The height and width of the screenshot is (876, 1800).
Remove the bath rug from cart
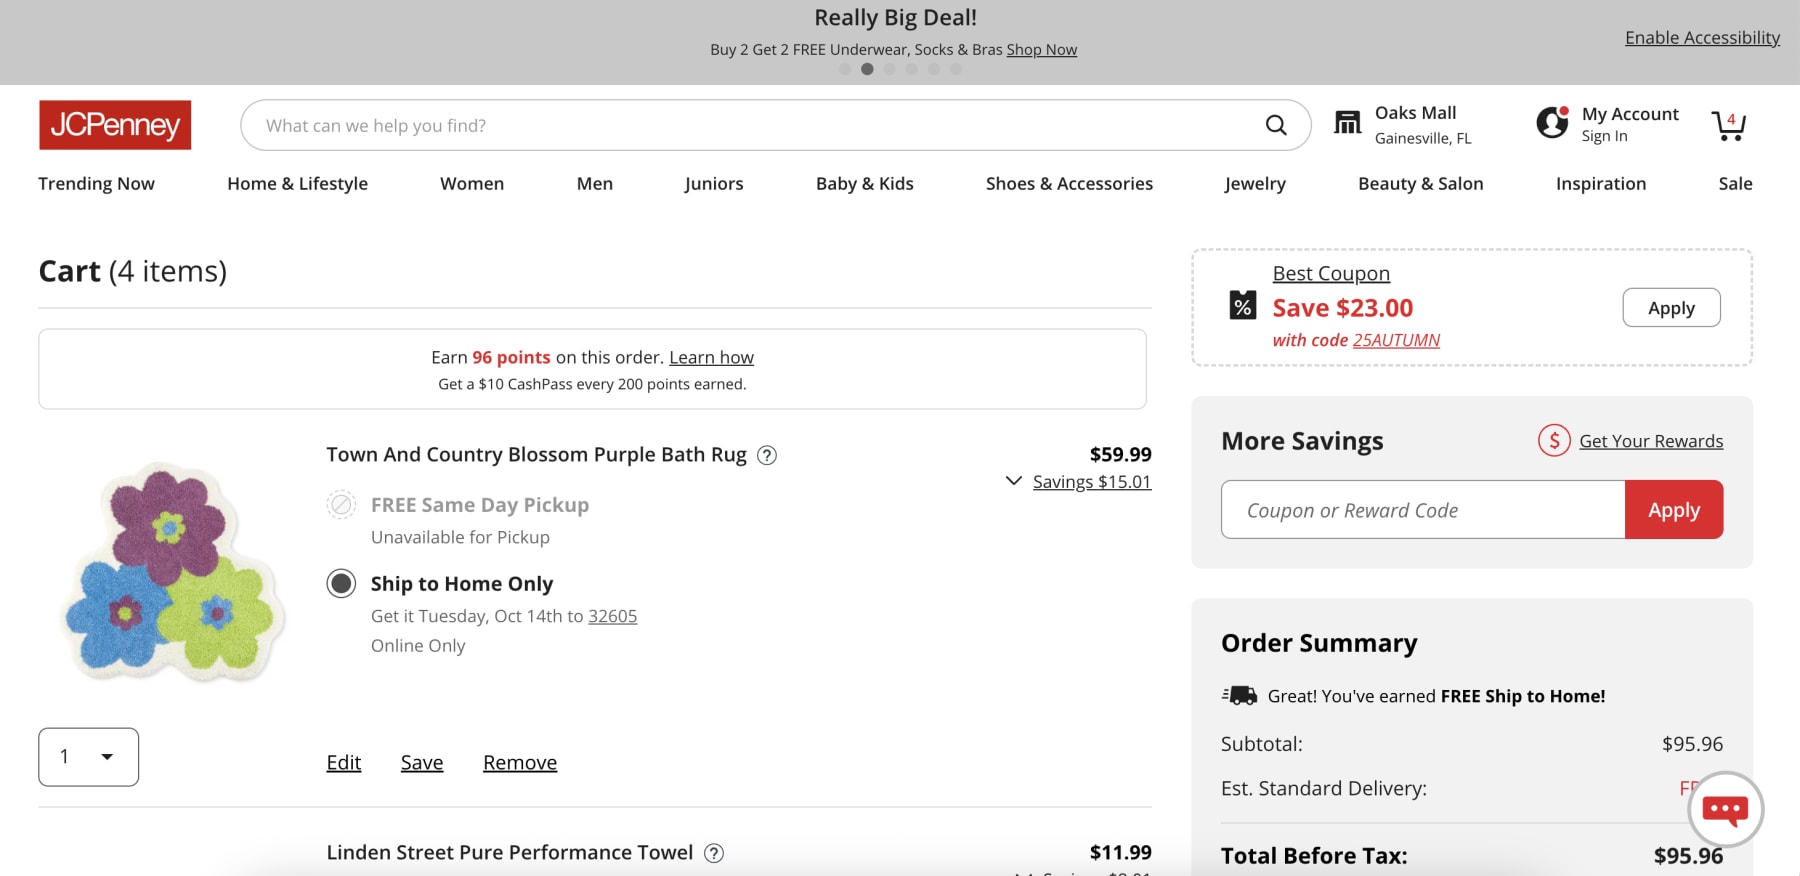pyautogui.click(x=520, y=763)
